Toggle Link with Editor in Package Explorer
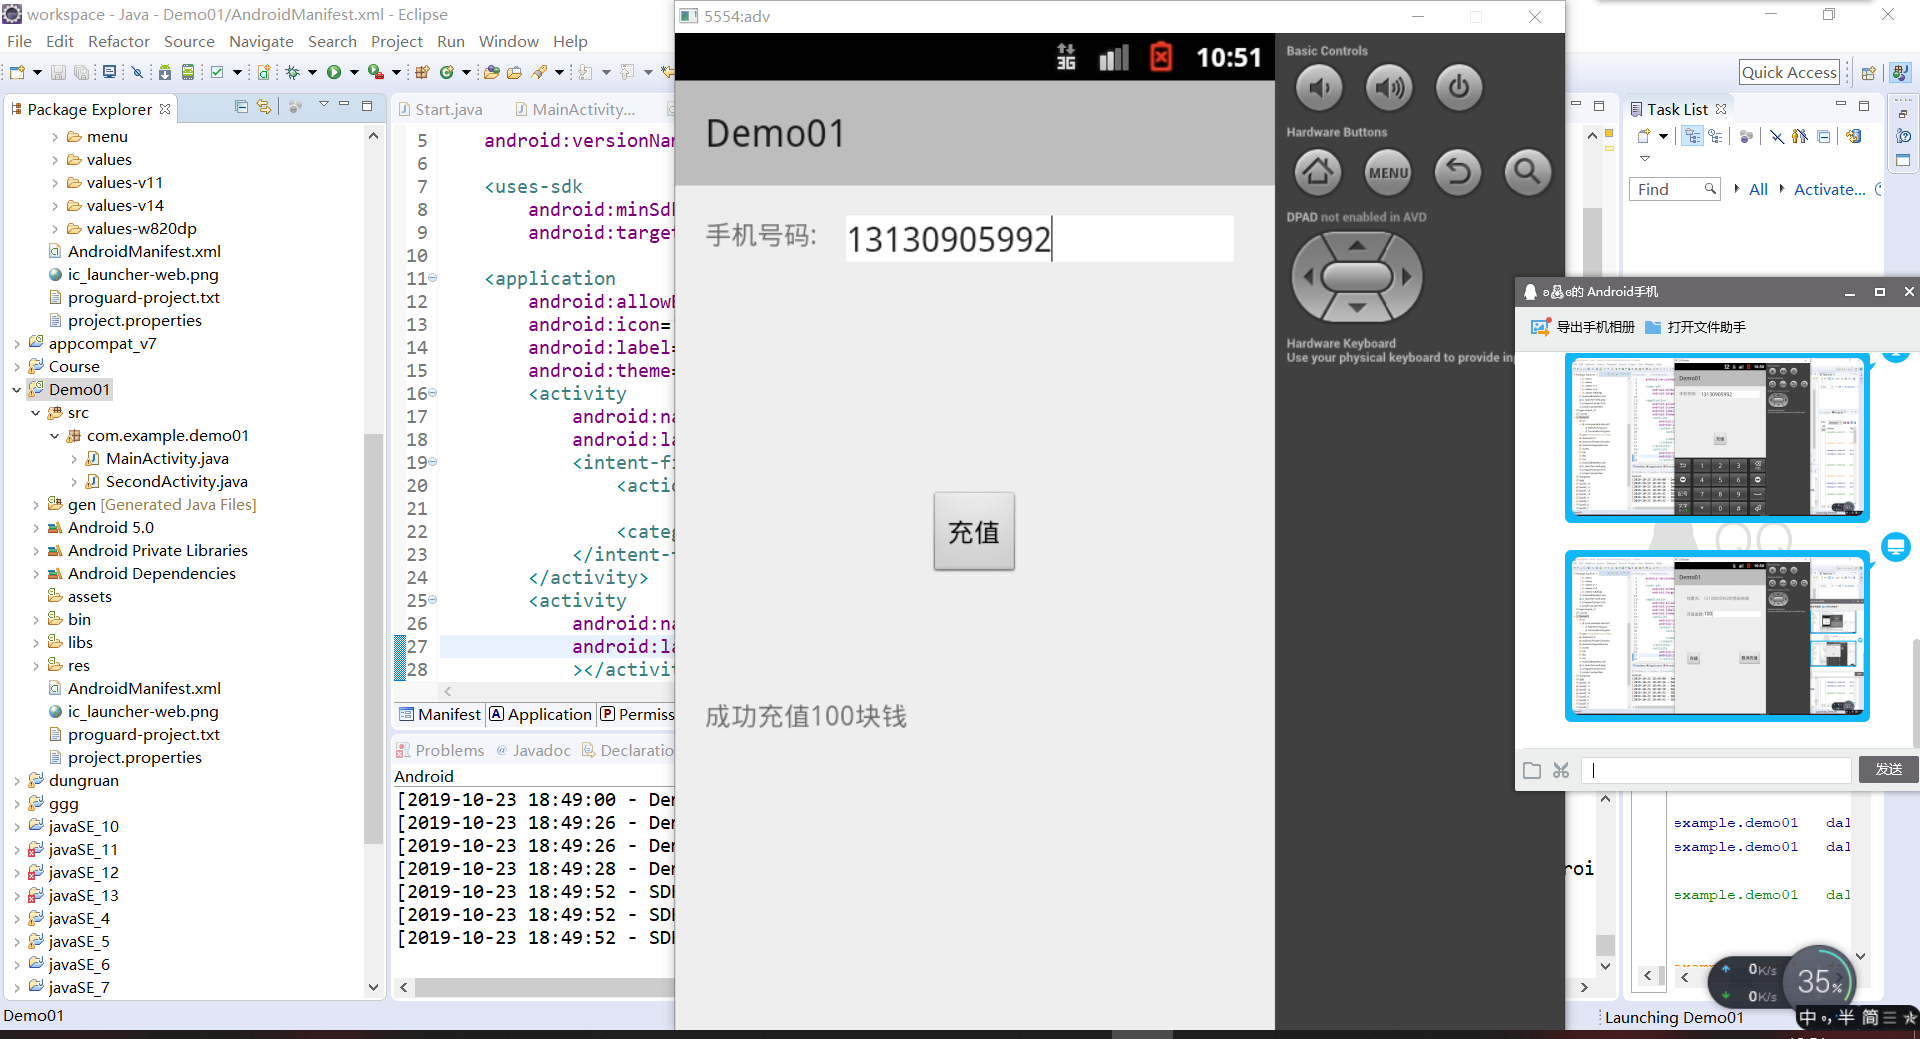 coord(264,107)
